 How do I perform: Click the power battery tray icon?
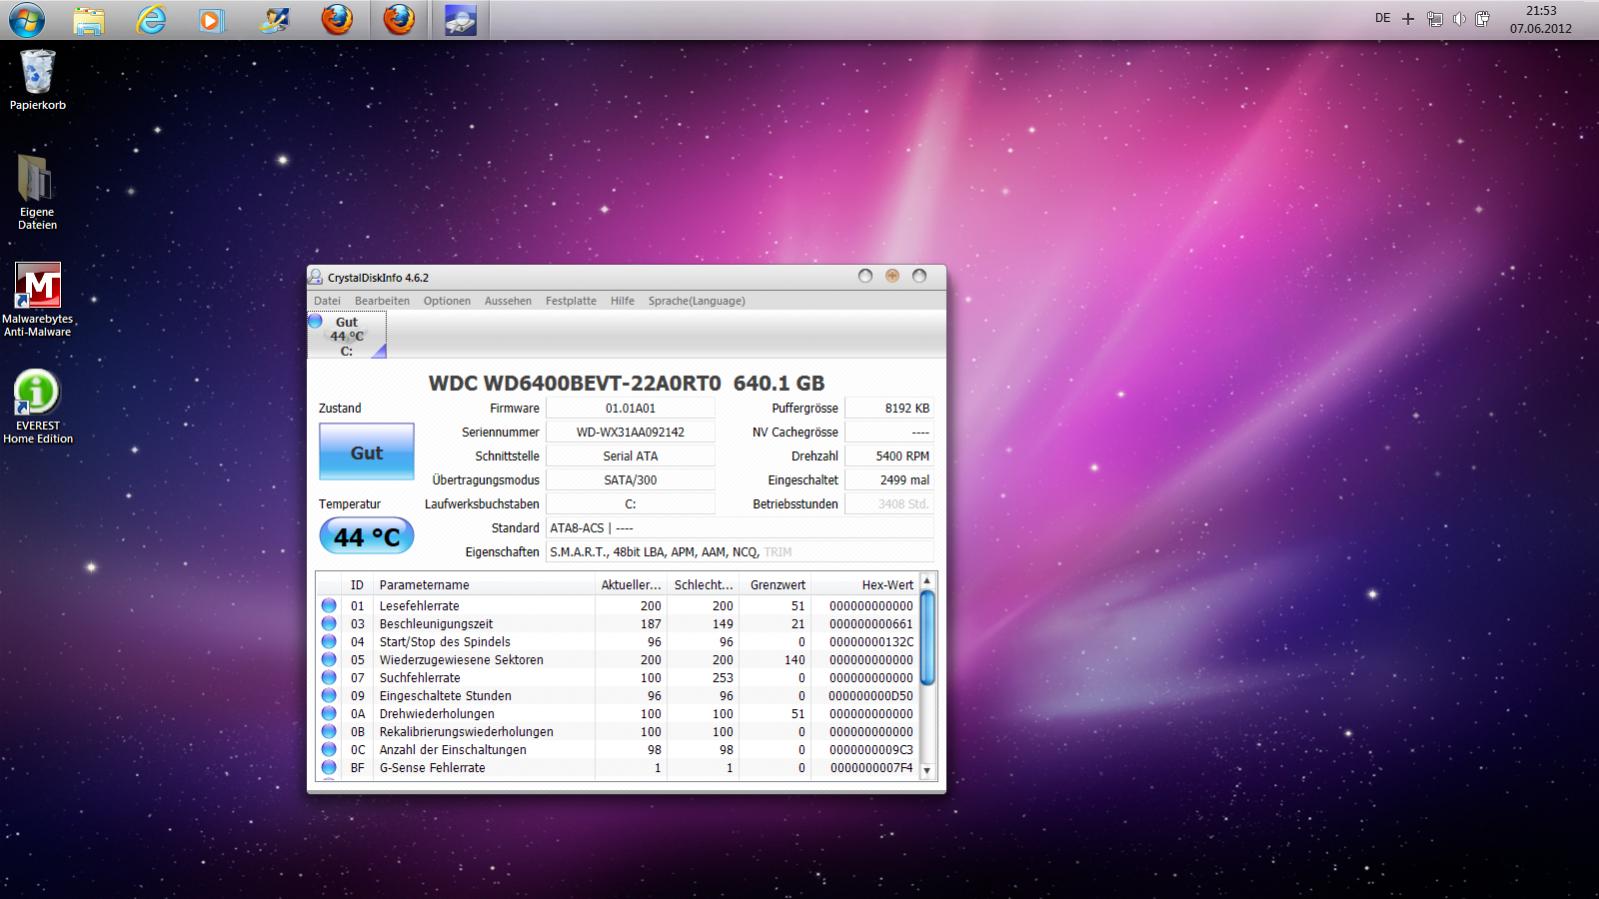1483,19
